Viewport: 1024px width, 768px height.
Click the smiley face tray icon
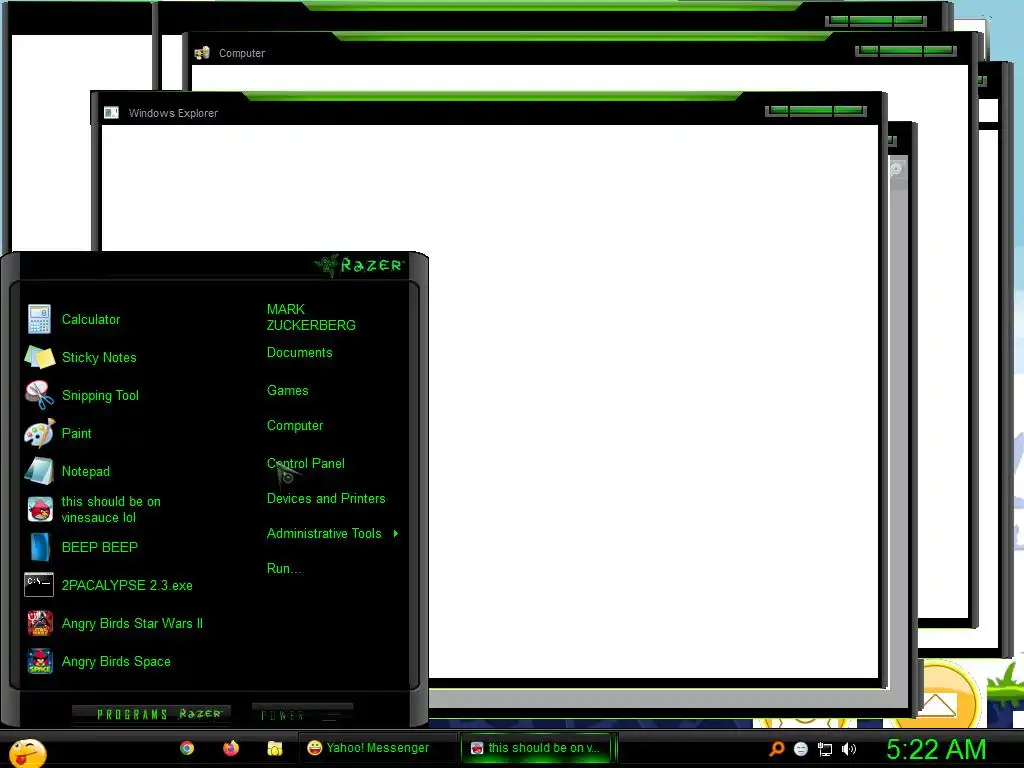coord(801,749)
